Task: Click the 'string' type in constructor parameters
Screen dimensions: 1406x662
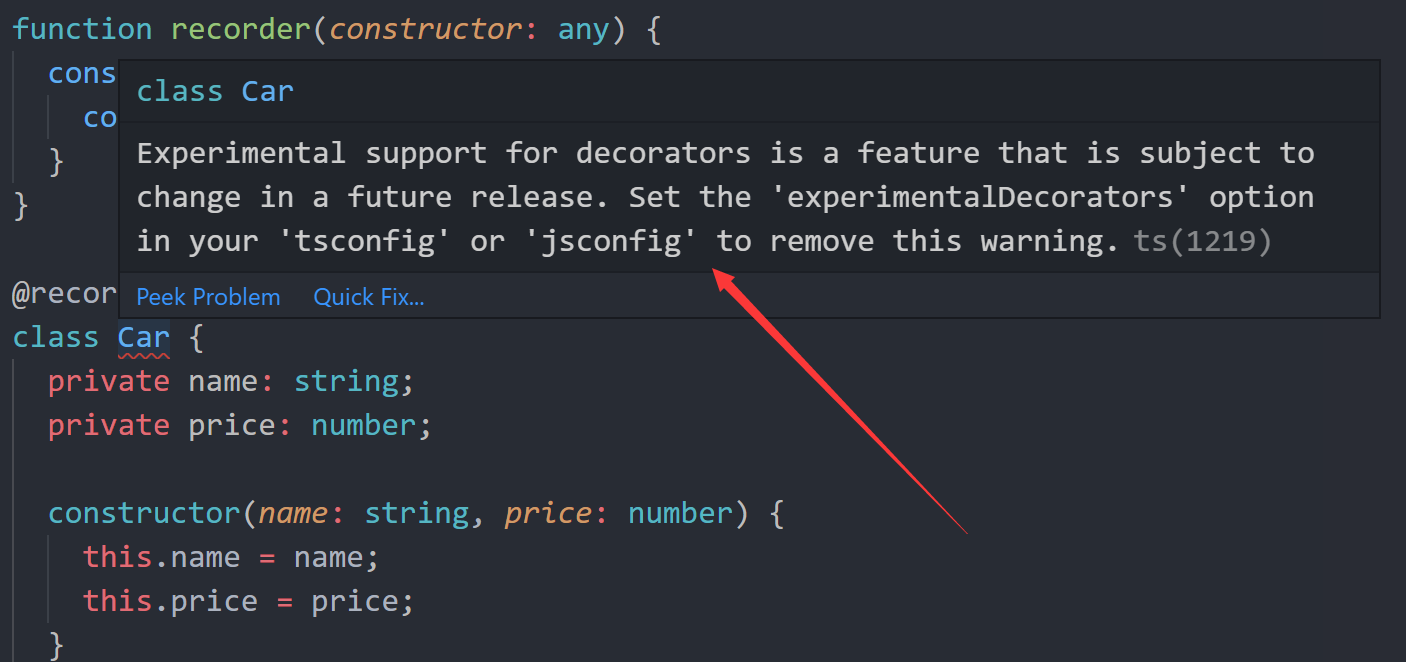Action: click(417, 514)
